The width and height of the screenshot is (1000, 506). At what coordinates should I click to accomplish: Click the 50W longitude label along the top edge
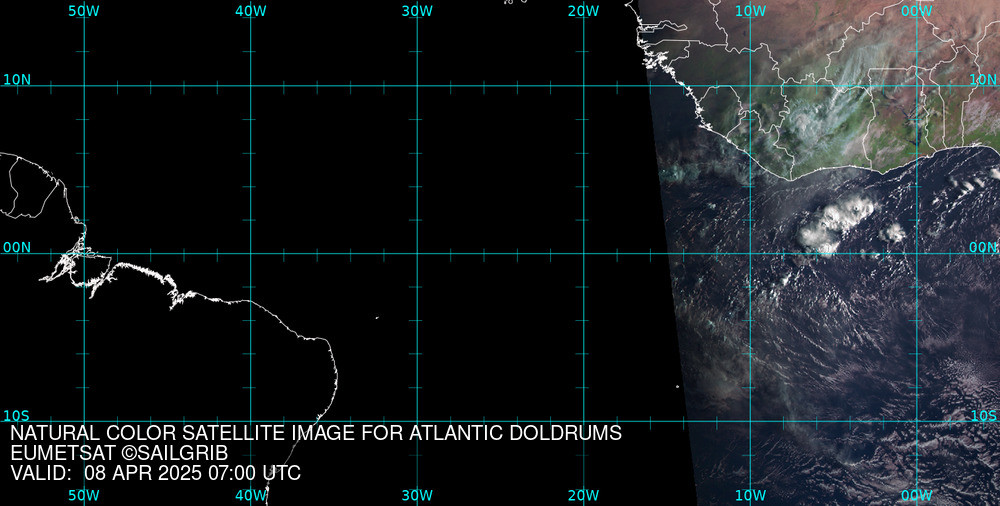tap(84, 11)
